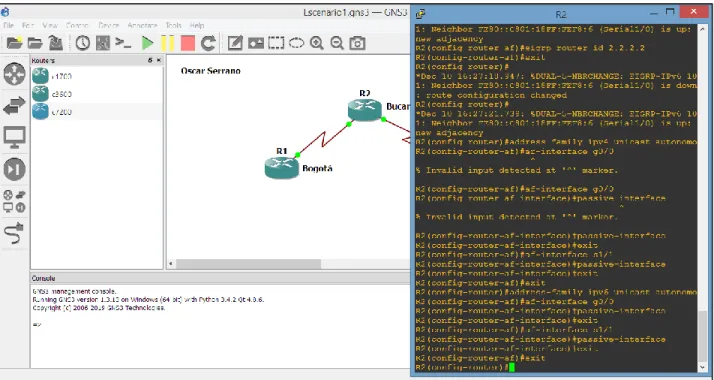Open the View menu
The width and height of the screenshot is (714, 380).
click(x=50, y=25)
